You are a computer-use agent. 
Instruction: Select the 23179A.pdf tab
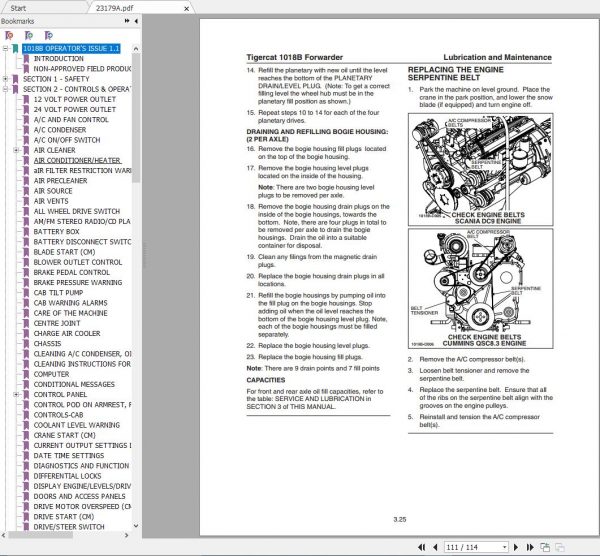(115, 8)
